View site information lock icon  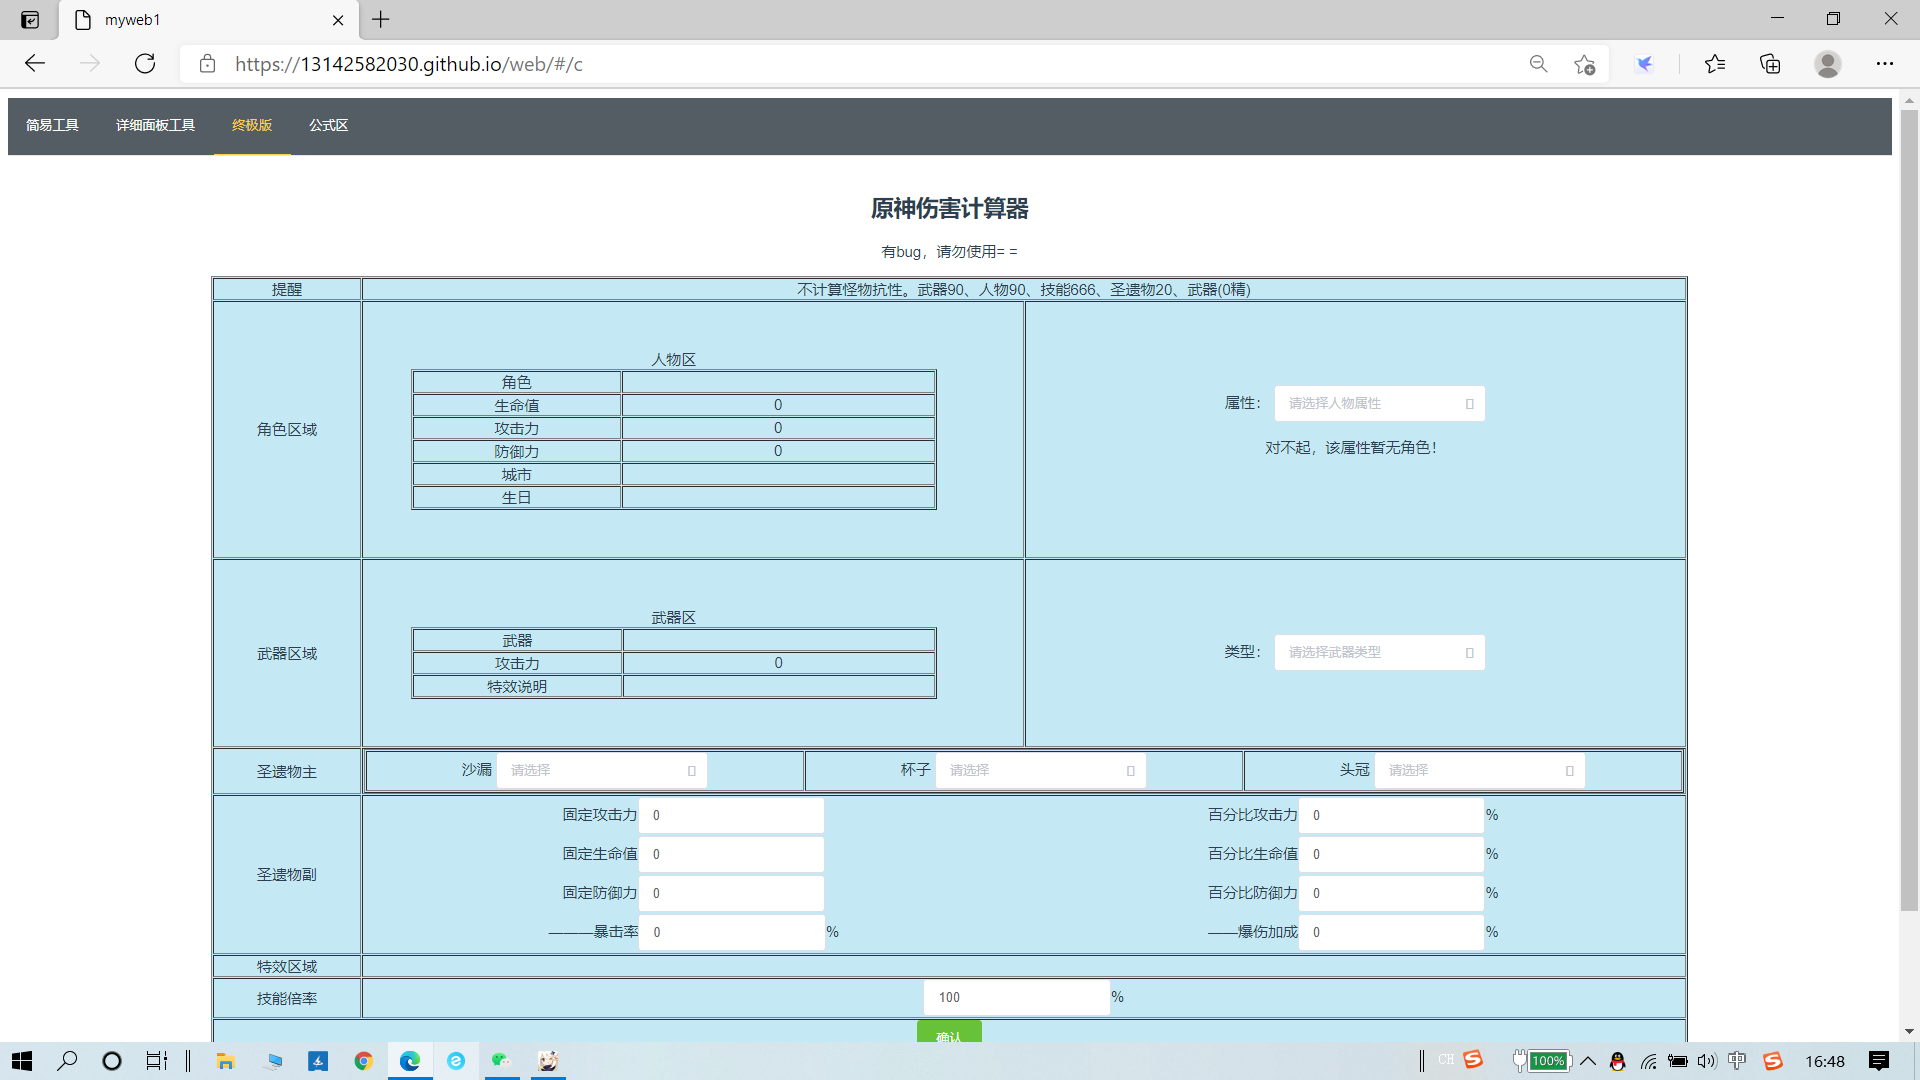207,64
